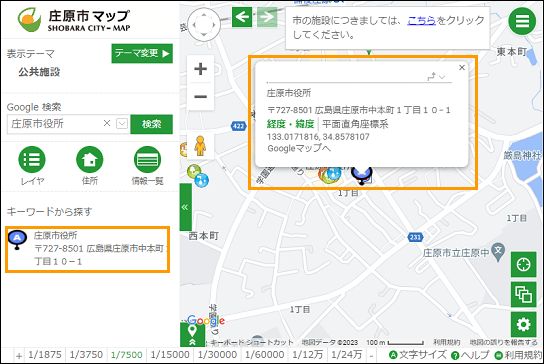Click the Googleマップへ link

[299, 149]
